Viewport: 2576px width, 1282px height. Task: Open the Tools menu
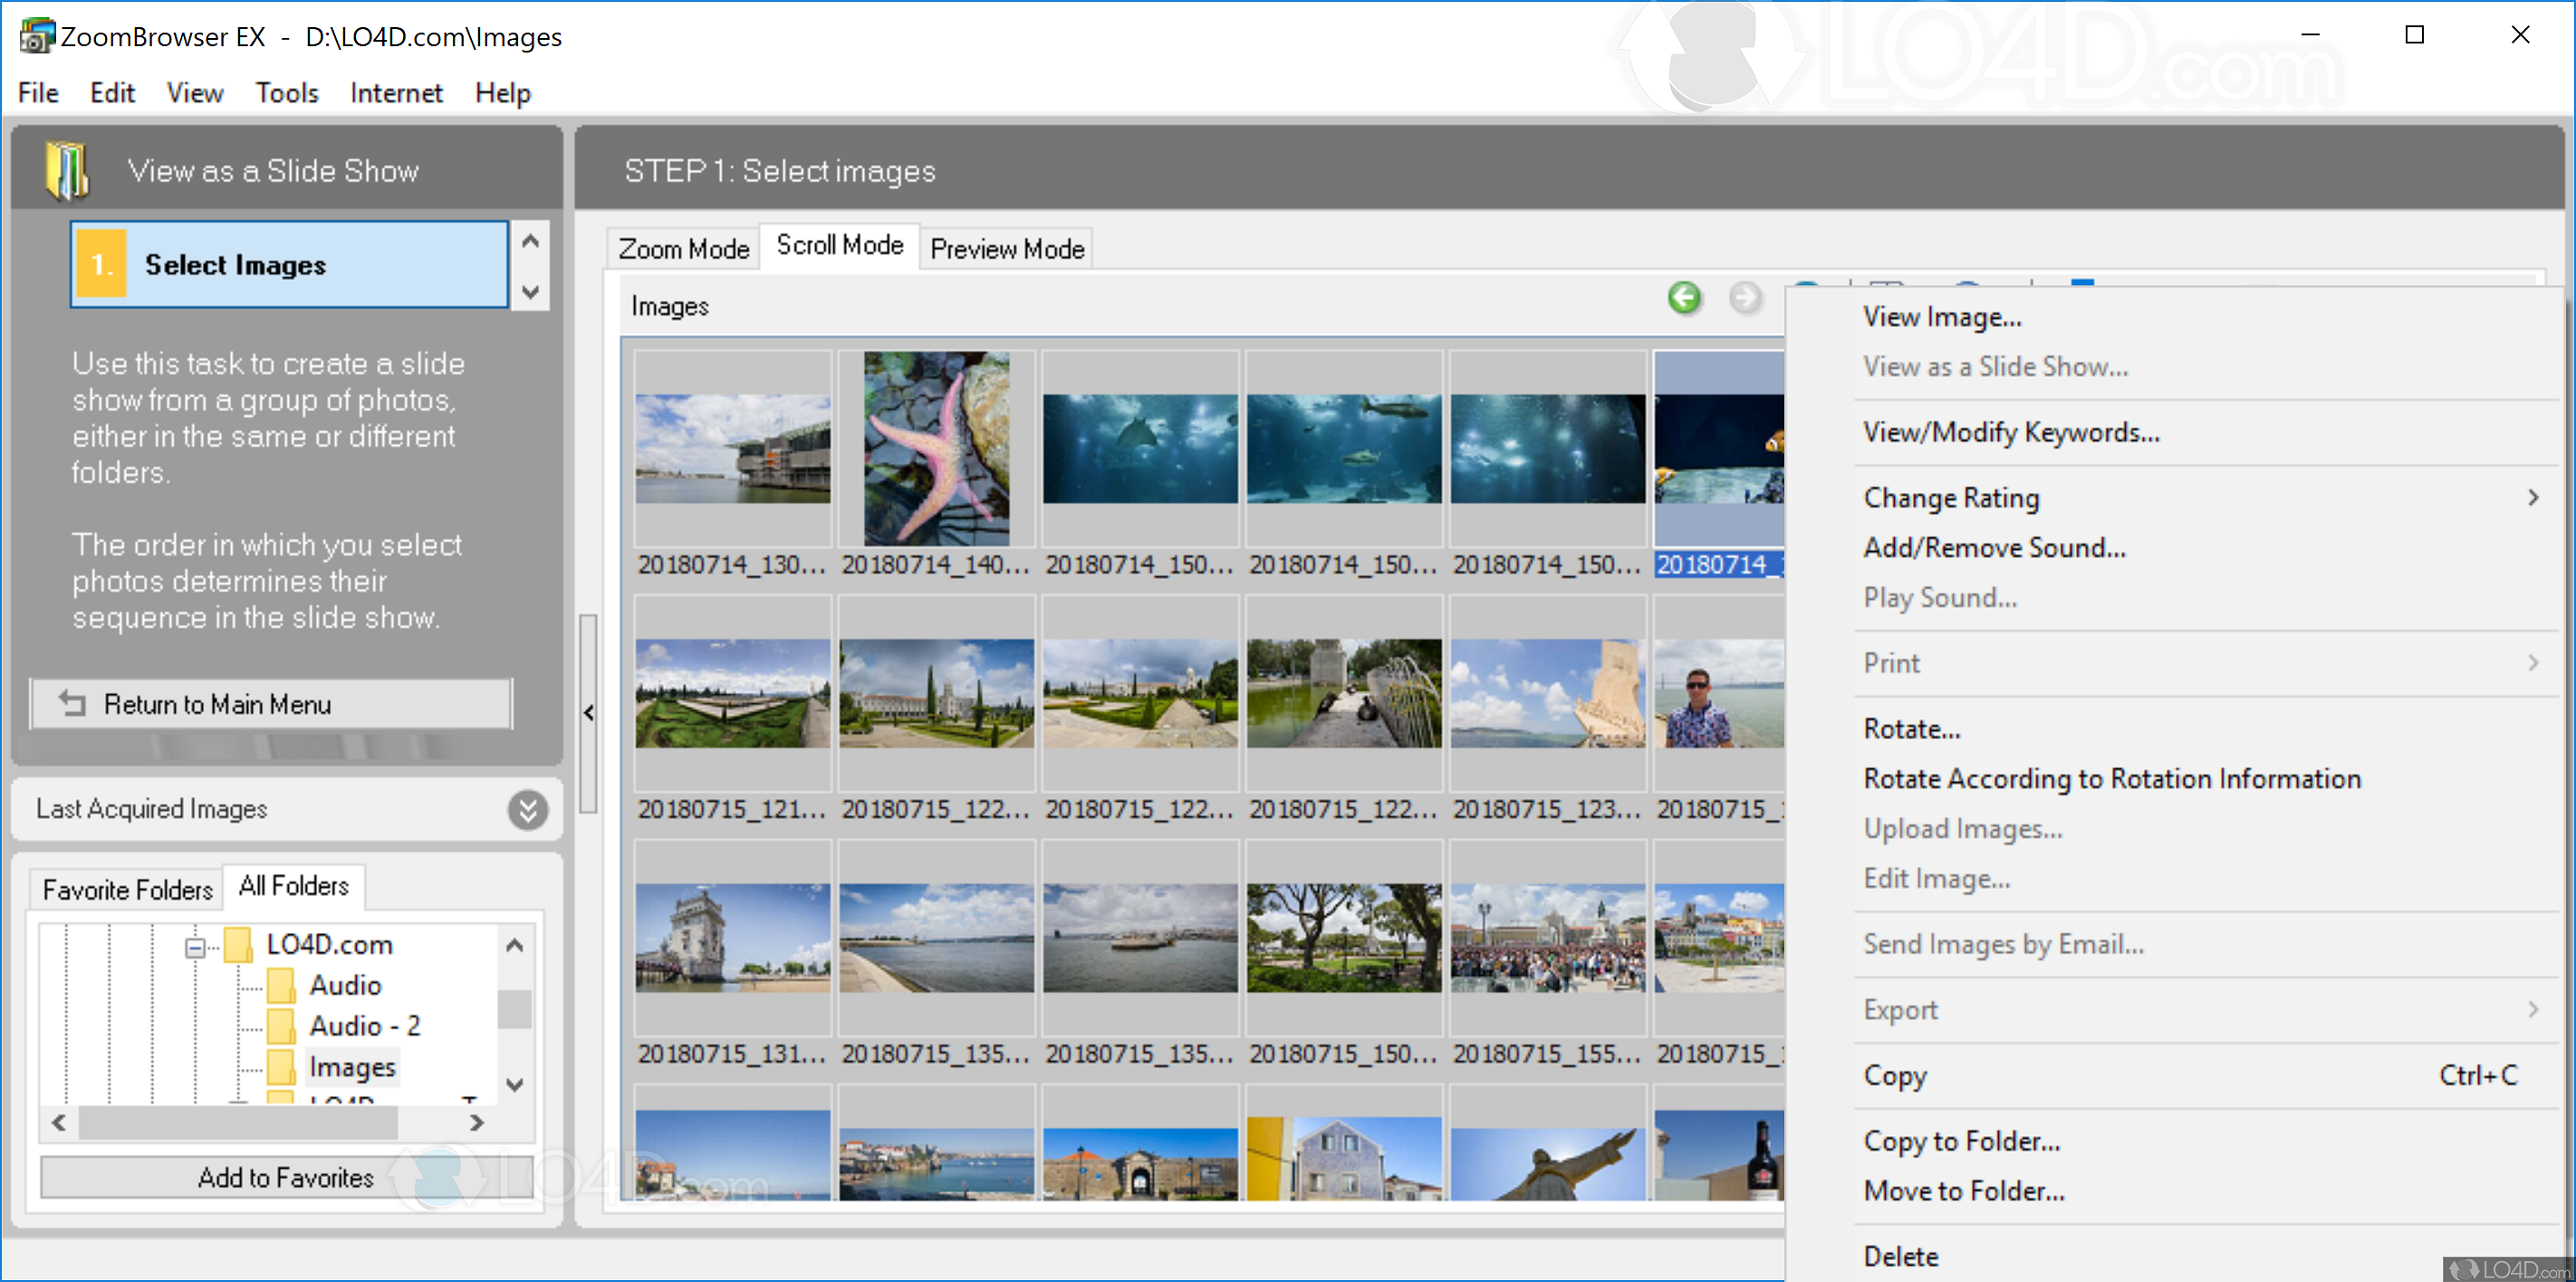tap(286, 93)
